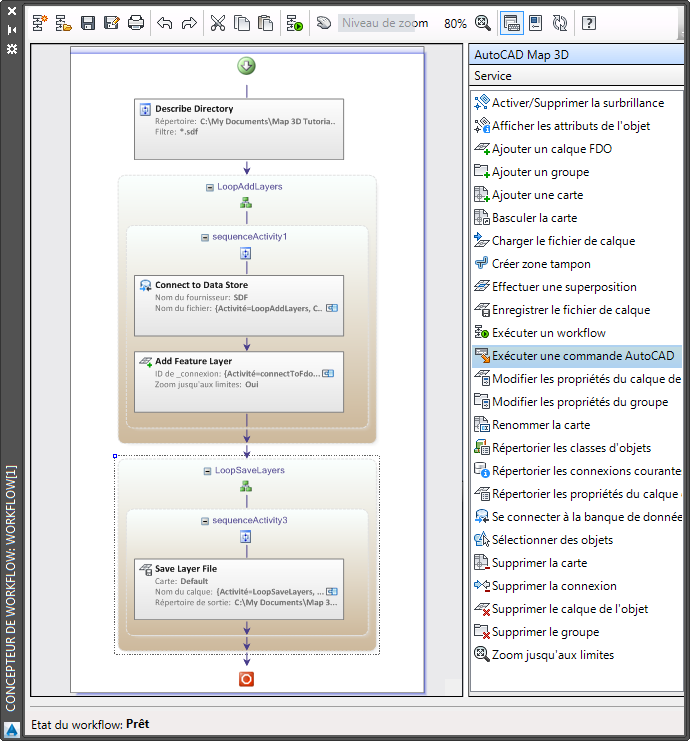Select Exécuter une commande AutoCAD
The width and height of the screenshot is (690, 741).
pyautogui.click(x=577, y=356)
